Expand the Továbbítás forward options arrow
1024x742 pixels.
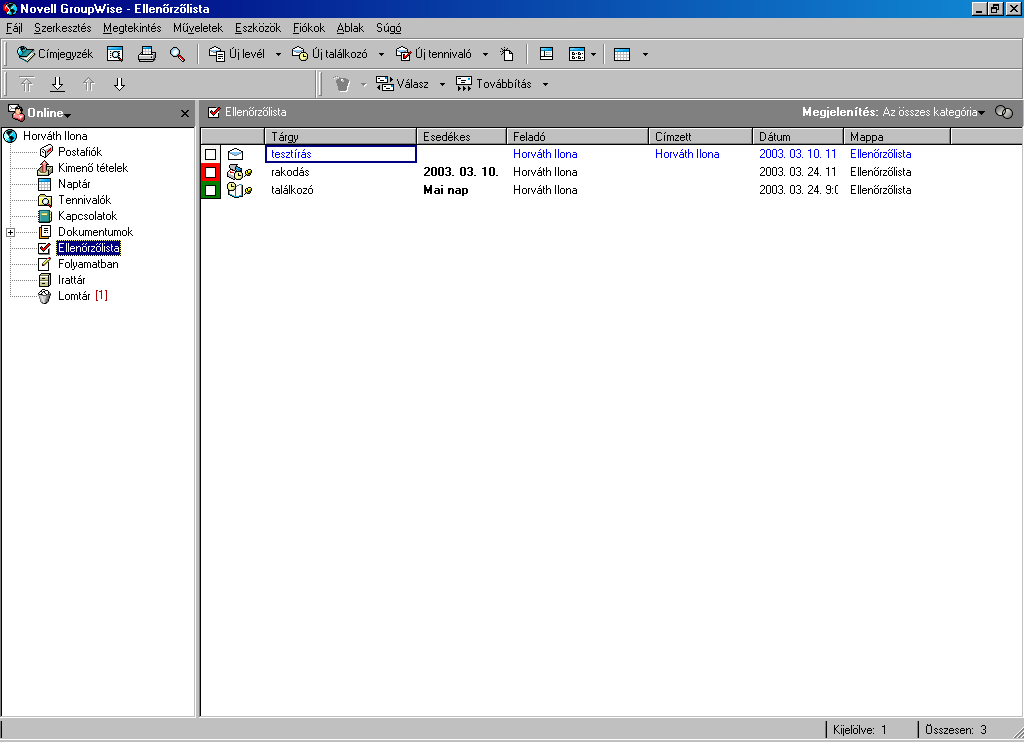pos(545,84)
